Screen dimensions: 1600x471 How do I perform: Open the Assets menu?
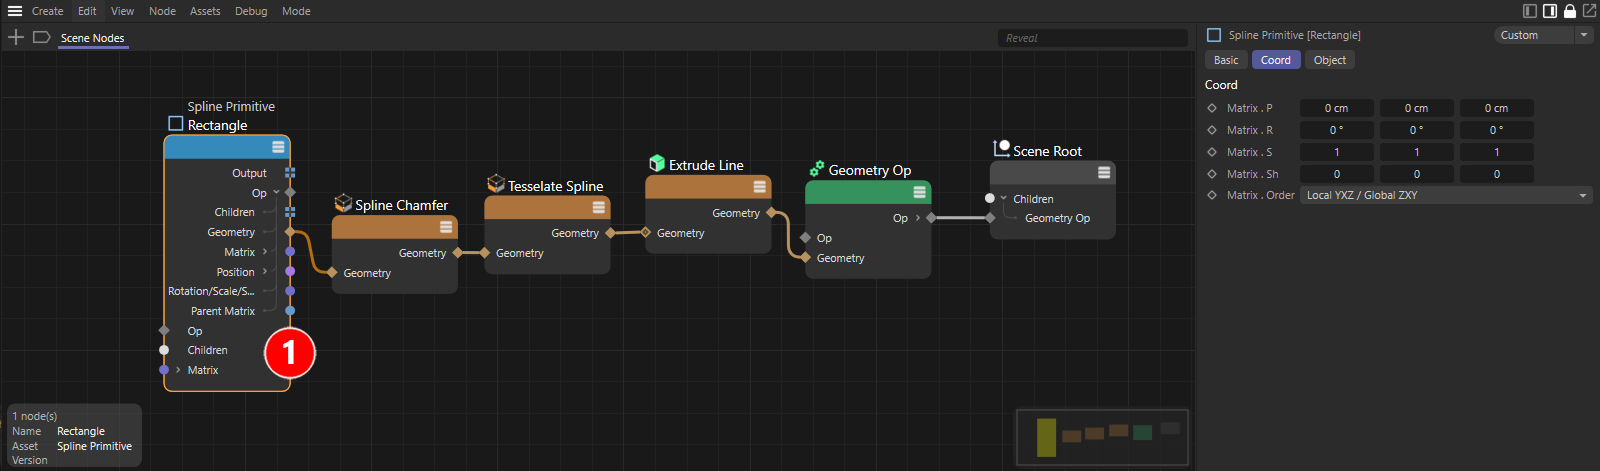pos(205,11)
